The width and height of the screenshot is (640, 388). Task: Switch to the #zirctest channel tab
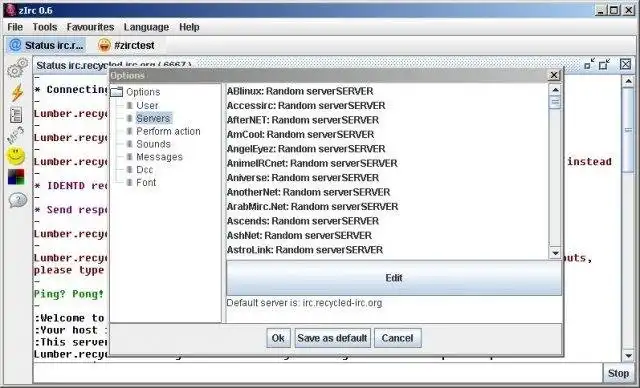(126, 45)
